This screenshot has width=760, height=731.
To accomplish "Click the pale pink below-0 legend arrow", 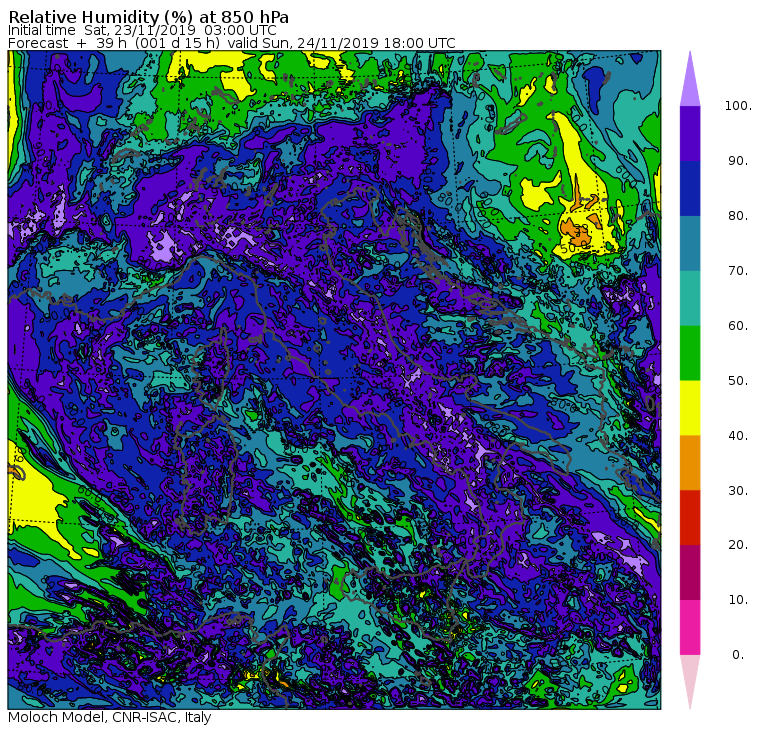I will pos(690,679).
